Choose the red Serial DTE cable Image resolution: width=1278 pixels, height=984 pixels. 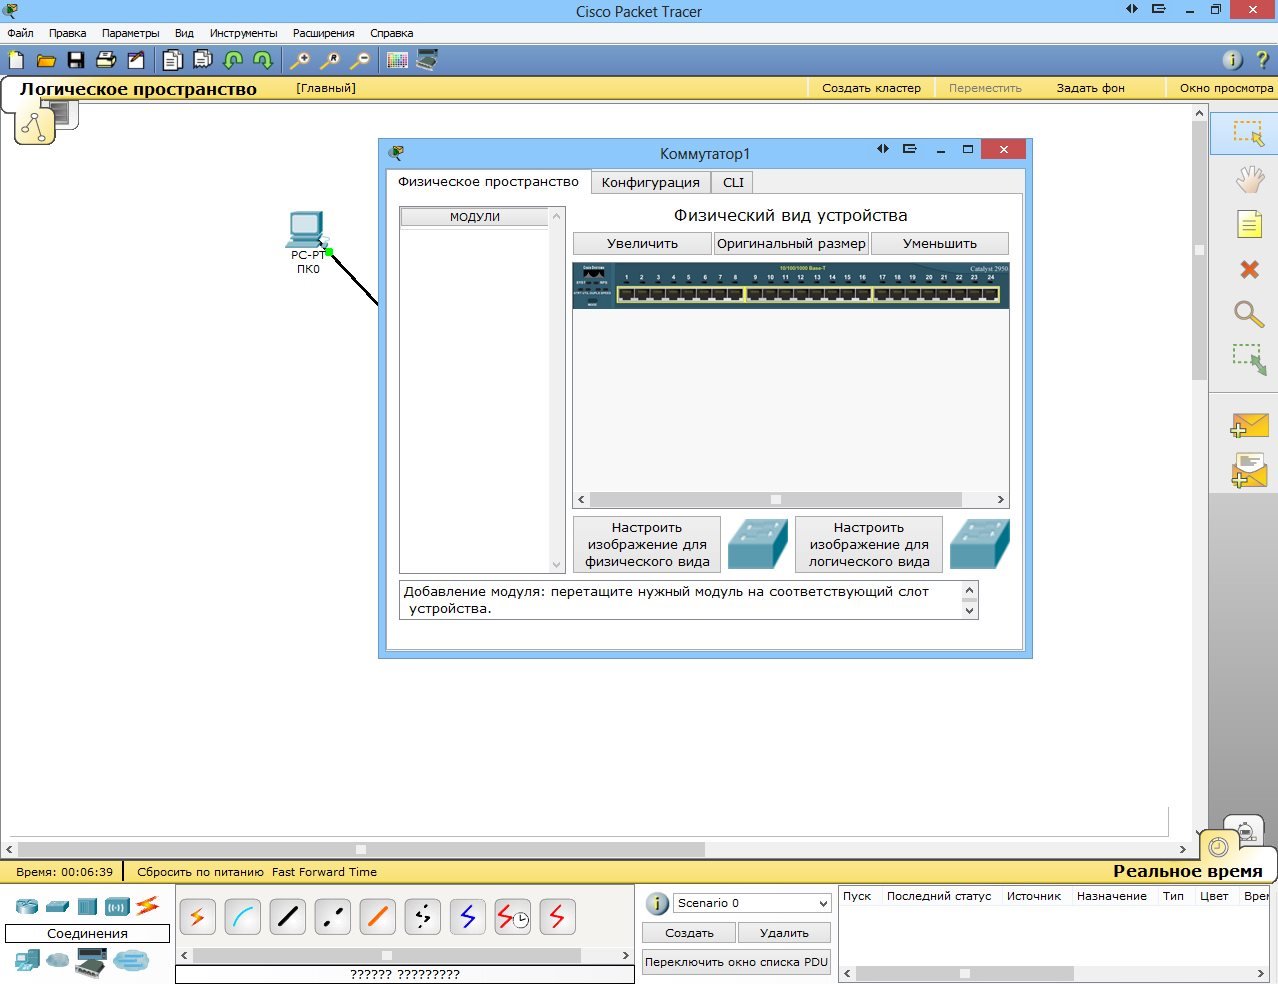point(557,916)
